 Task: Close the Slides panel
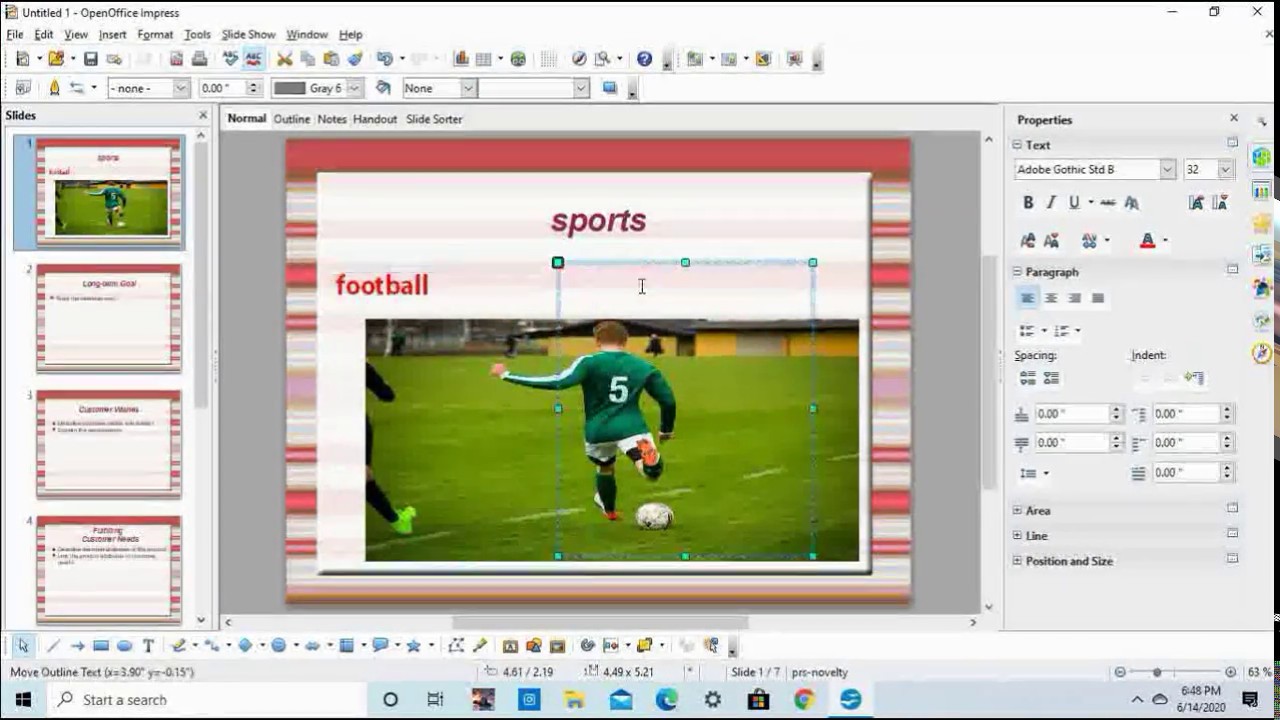click(203, 115)
